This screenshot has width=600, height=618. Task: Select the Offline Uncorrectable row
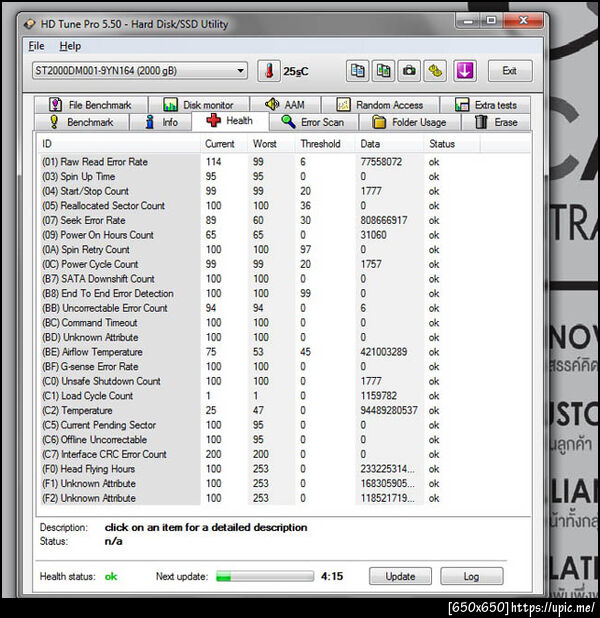(260, 439)
